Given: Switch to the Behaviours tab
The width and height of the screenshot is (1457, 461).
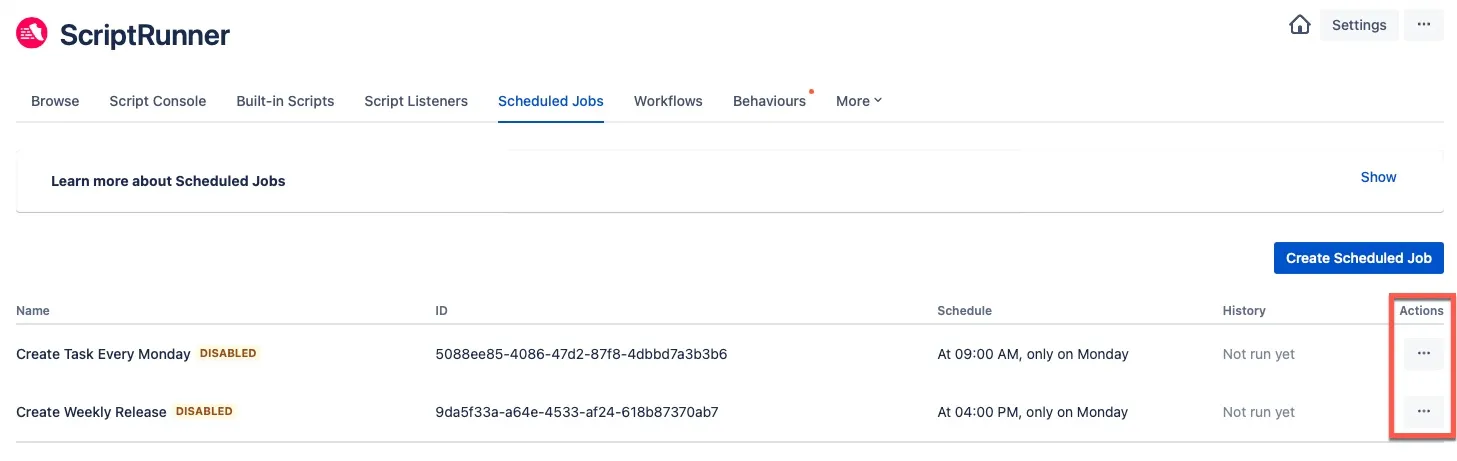Looking at the screenshot, I should click(769, 101).
